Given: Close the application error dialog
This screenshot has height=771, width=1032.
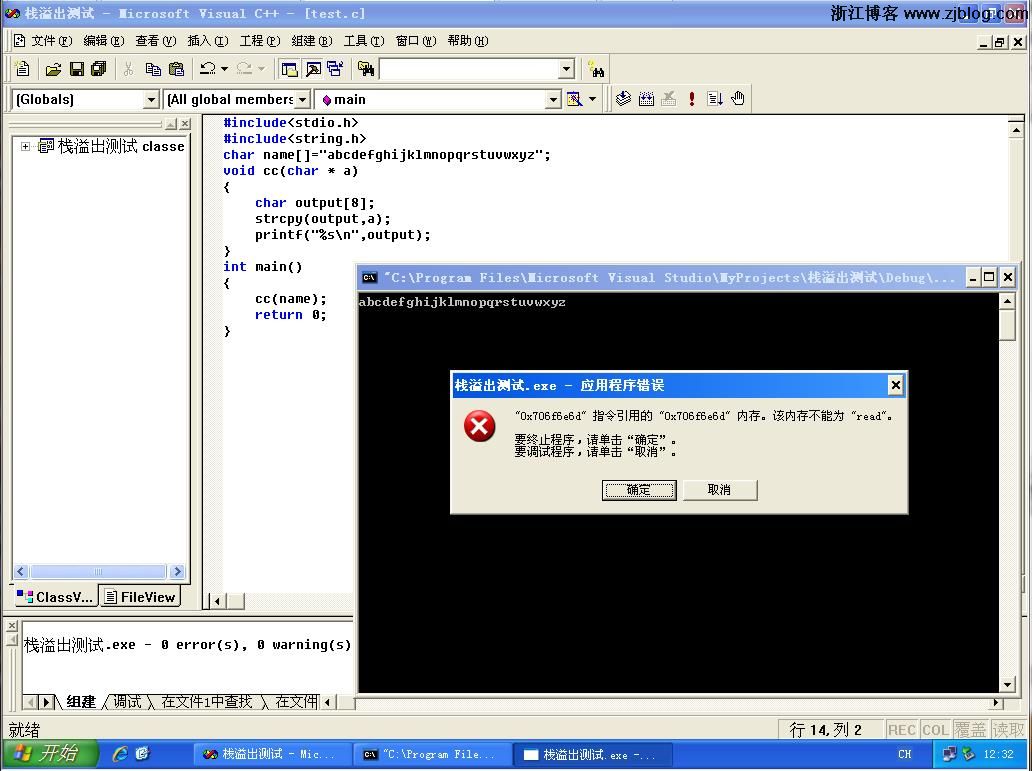Looking at the screenshot, I should point(895,385).
